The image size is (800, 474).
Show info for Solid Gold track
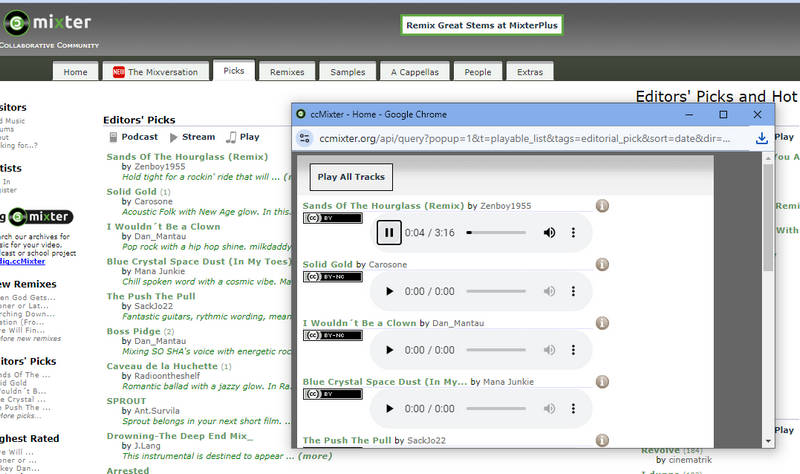pyautogui.click(x=603, y=265)
